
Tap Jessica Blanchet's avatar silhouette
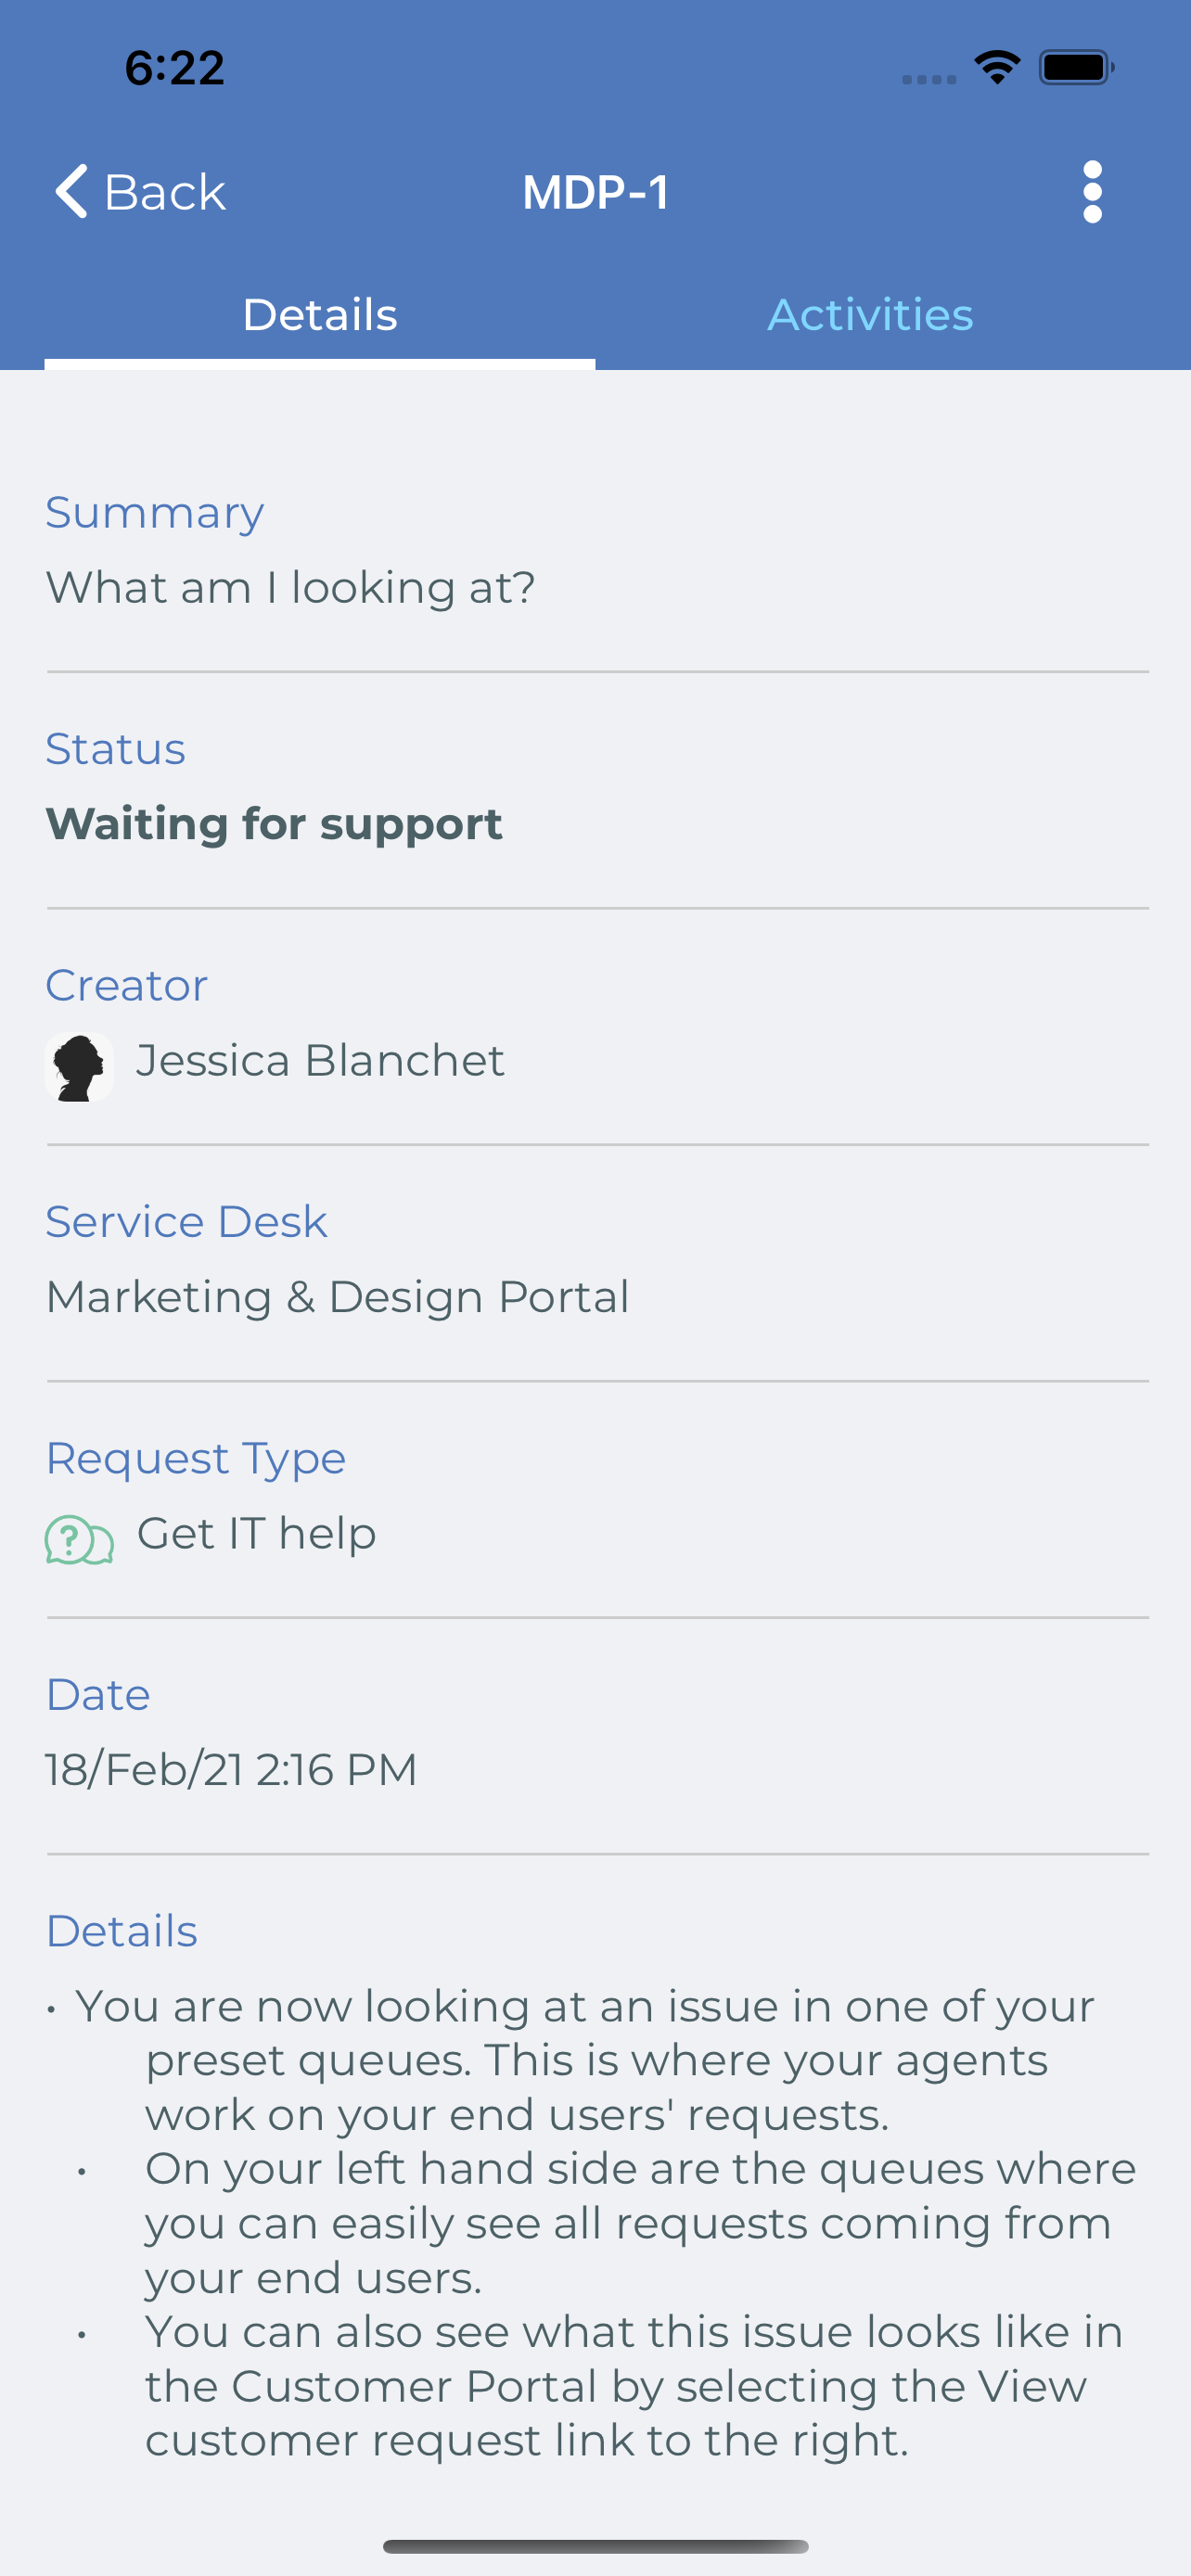coord(79,1066)
